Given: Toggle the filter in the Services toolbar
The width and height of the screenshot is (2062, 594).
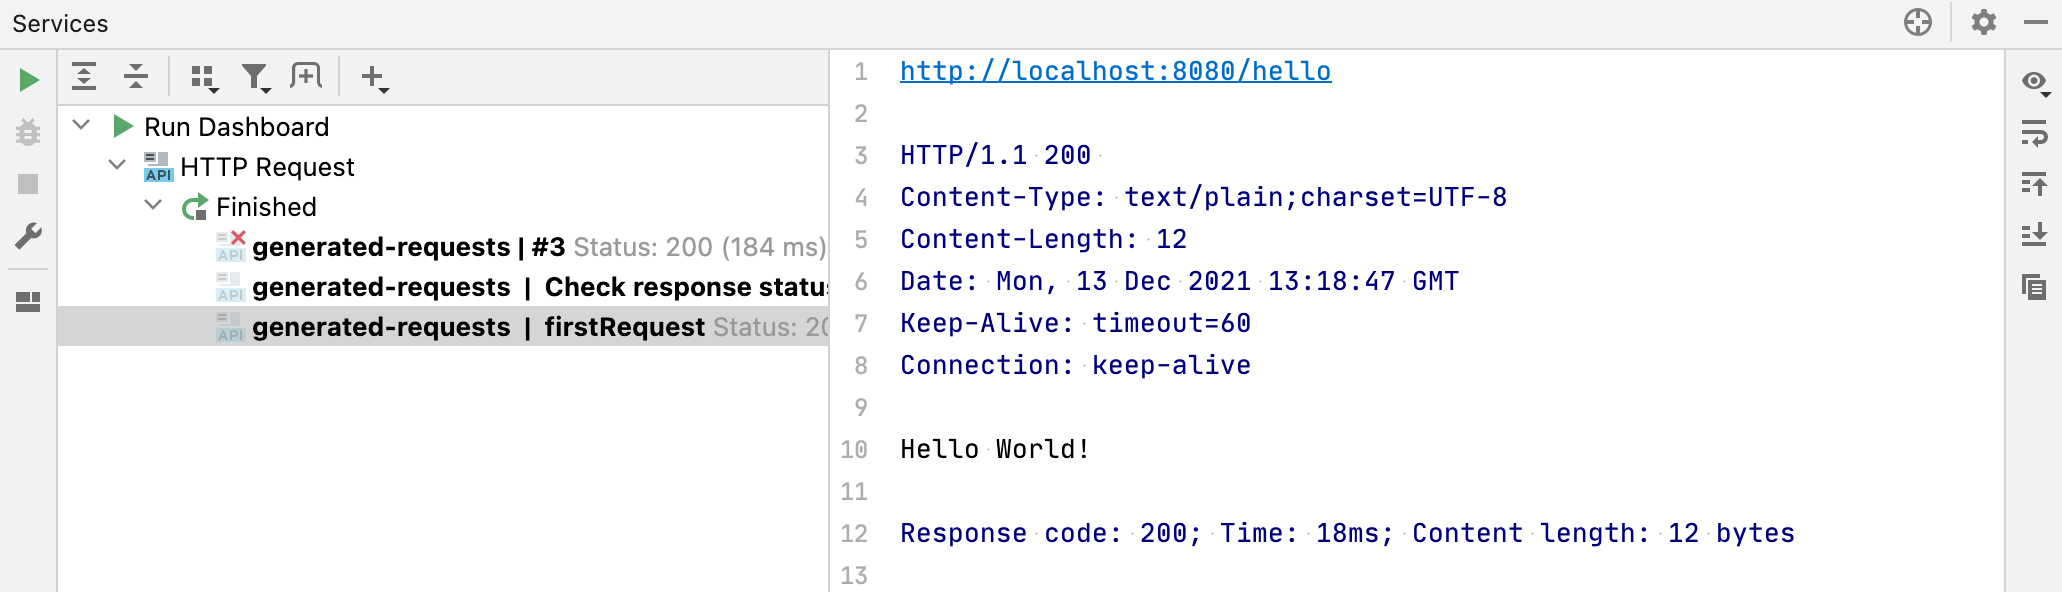Looking at the screenshot, I should [255, 76].
